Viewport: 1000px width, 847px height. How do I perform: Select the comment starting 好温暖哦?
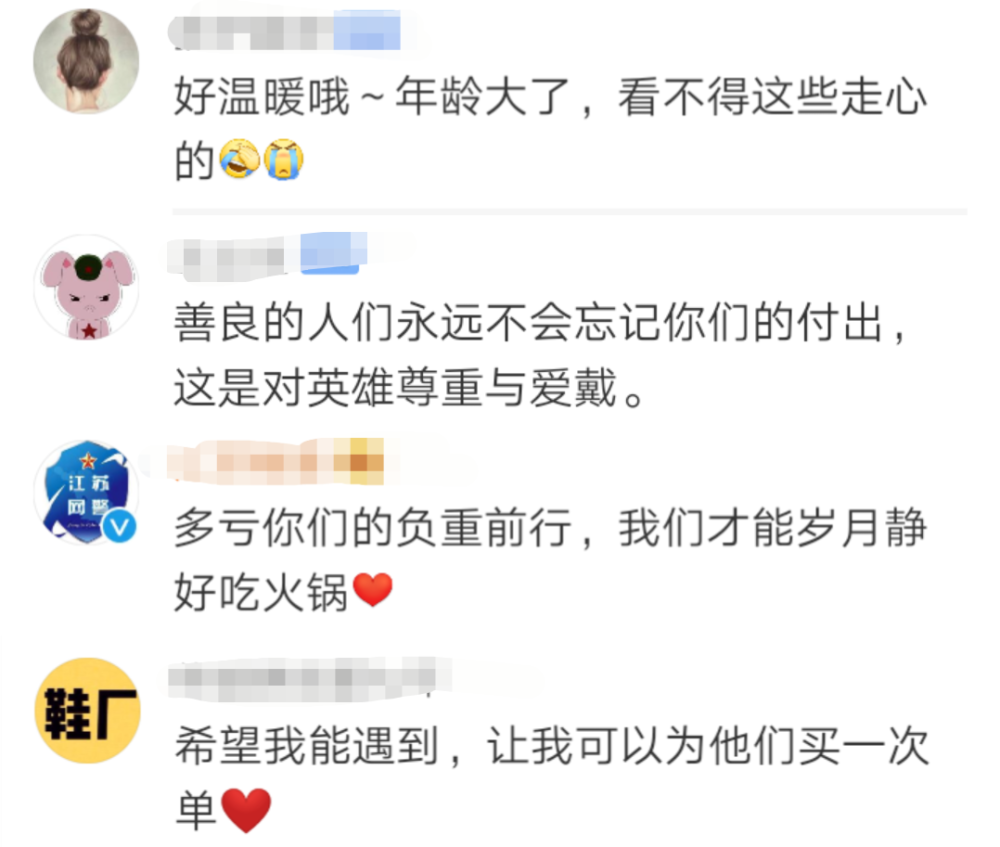550,128
